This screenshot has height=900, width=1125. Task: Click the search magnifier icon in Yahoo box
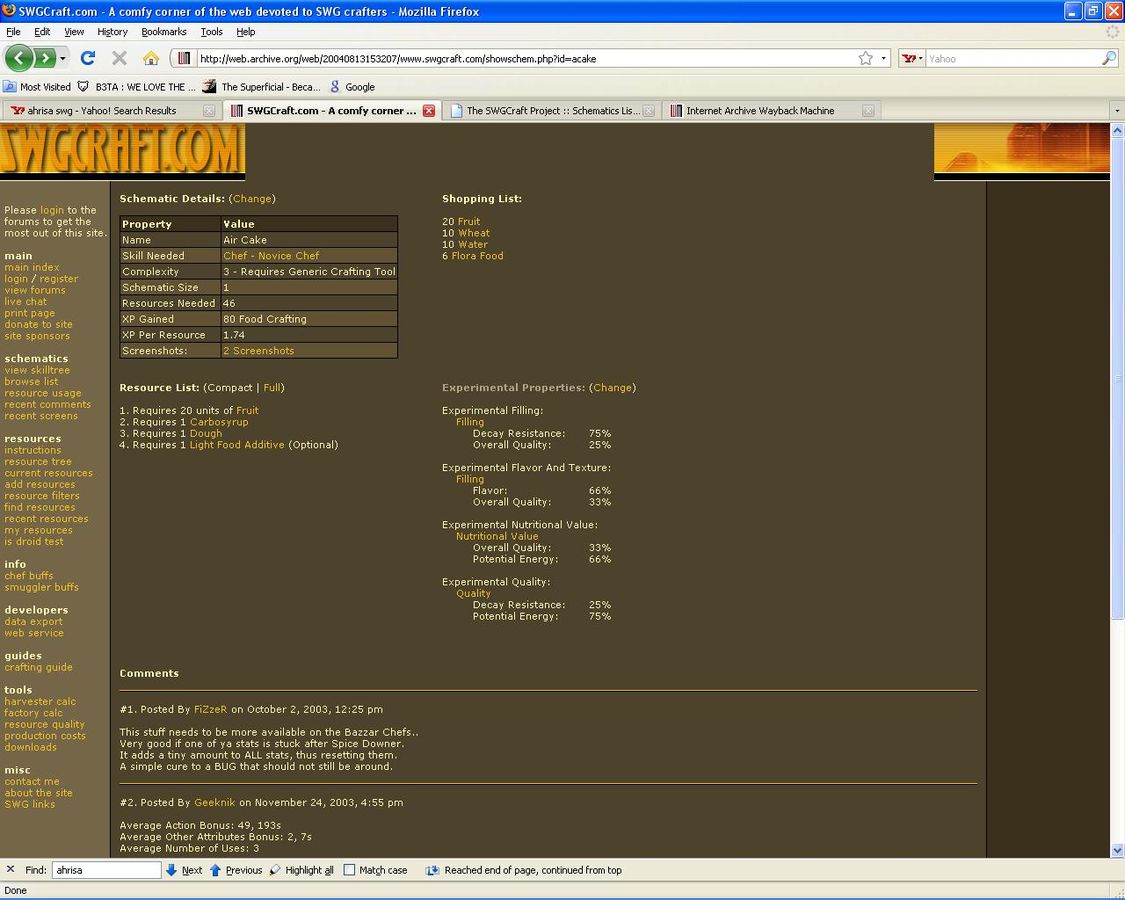click(x=1108, y=58)
